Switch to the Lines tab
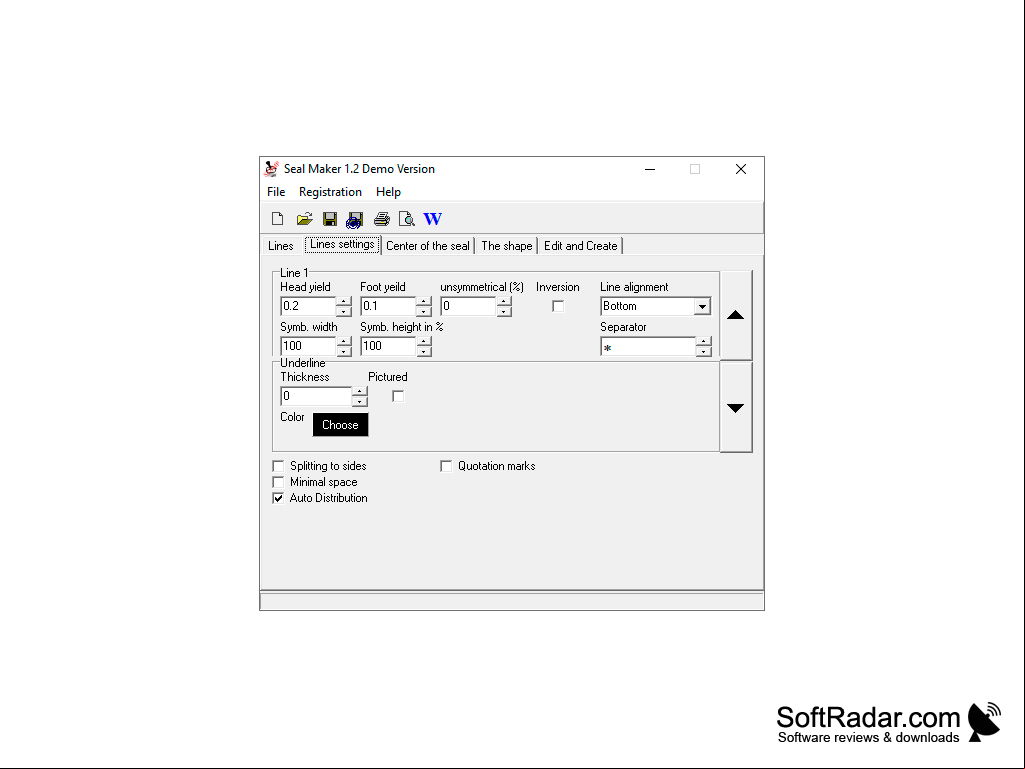Screen dimensions: 1025x769 click(280, 246)
